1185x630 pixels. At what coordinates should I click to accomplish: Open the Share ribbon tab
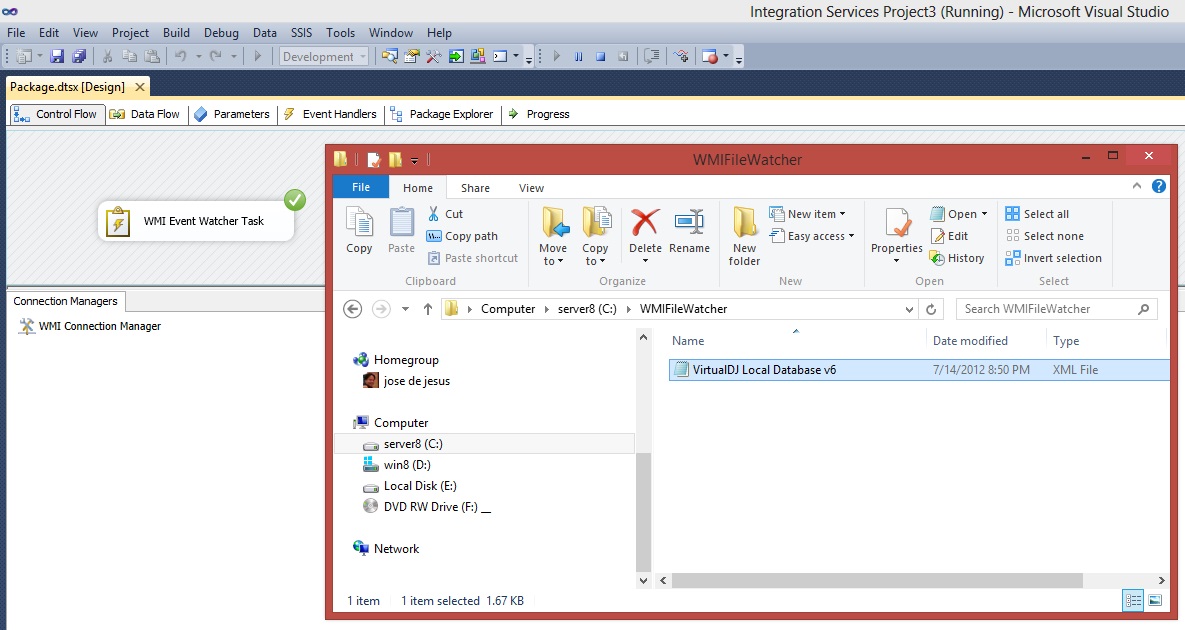pyautogui.click(x=475, y=188)
